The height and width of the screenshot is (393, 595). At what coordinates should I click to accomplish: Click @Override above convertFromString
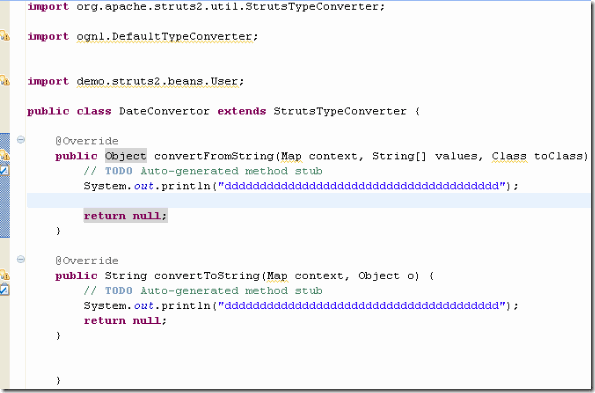[x=87, y=141]
